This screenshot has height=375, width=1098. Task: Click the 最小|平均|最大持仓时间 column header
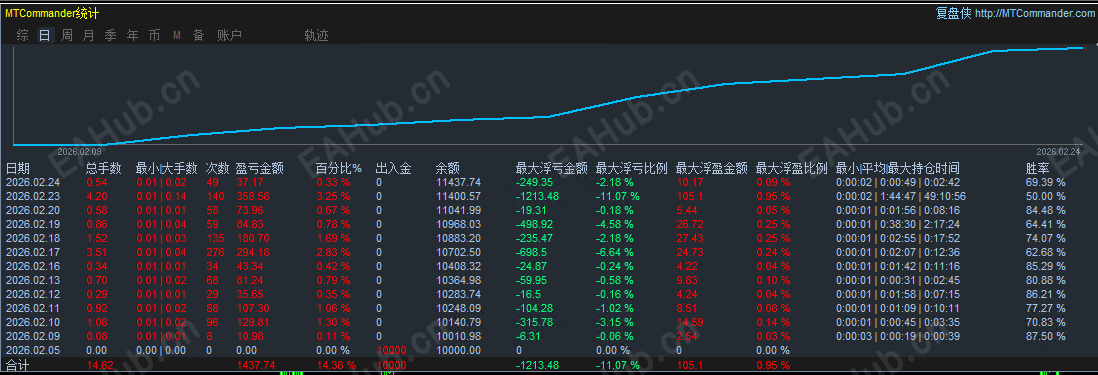[x=898, y=169]
